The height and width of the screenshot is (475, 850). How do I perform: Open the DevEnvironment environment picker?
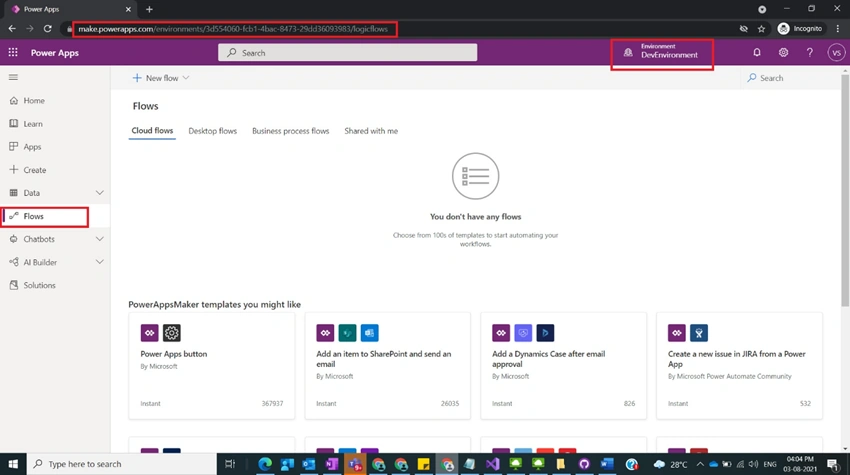[x=662, y=53]
